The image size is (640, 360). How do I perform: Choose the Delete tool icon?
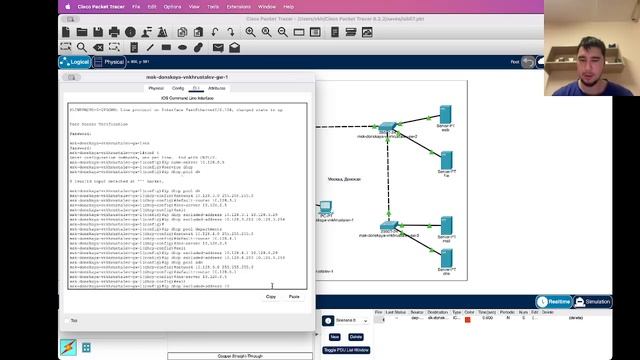[x=98, y=47]
